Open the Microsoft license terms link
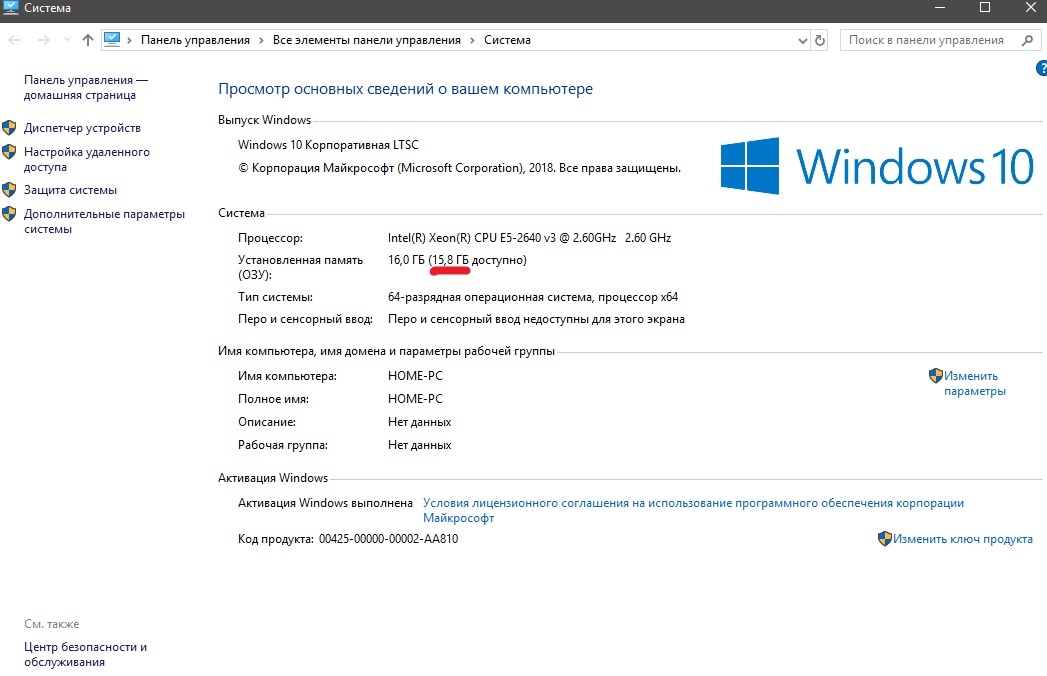 [693, 510]
